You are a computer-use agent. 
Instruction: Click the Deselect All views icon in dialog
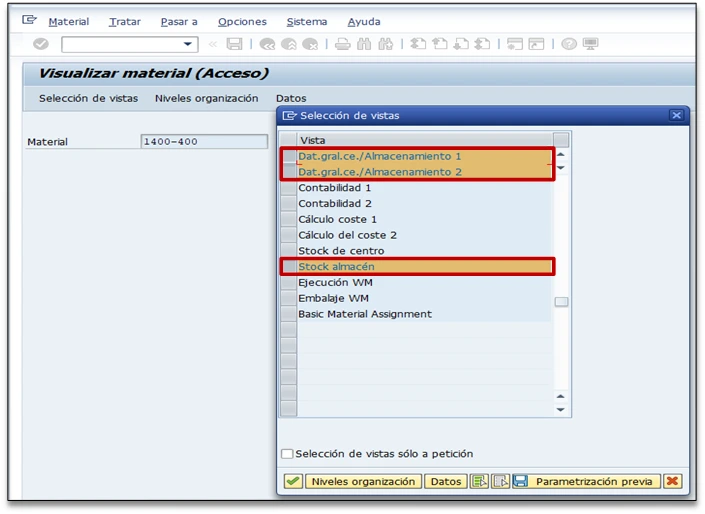tap(500, 481)
